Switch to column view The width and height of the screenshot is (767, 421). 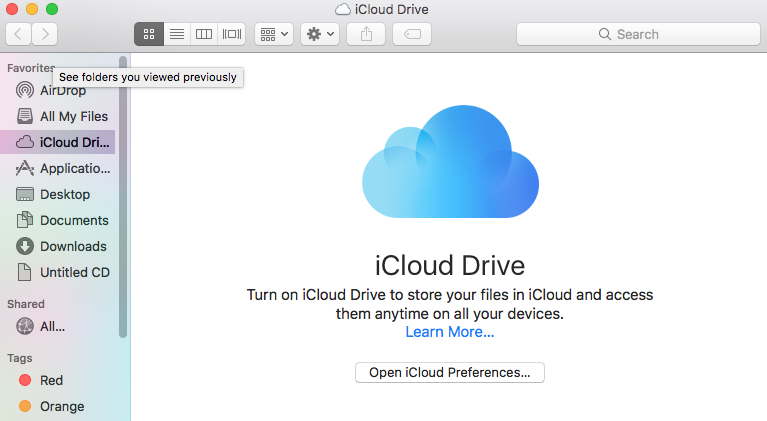click(x=203, y=34)
